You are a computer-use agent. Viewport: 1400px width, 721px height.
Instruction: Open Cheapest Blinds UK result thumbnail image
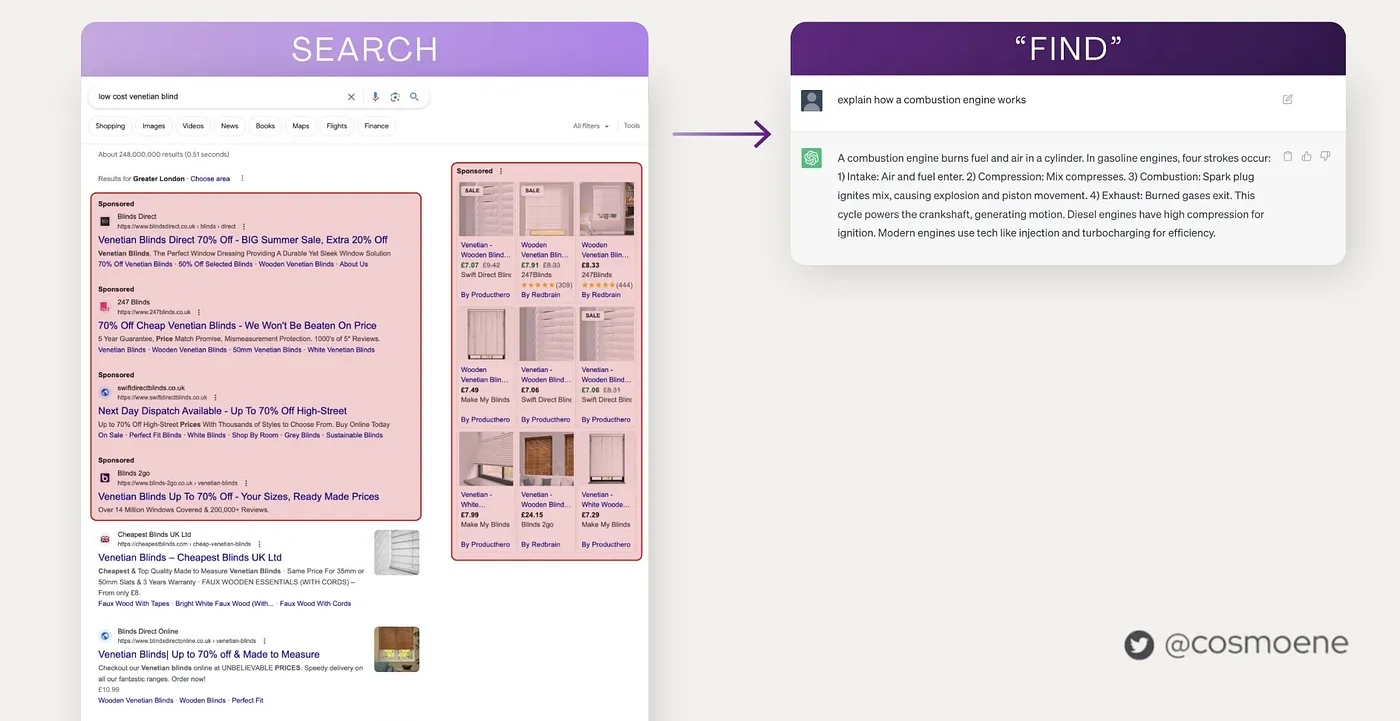397,553
